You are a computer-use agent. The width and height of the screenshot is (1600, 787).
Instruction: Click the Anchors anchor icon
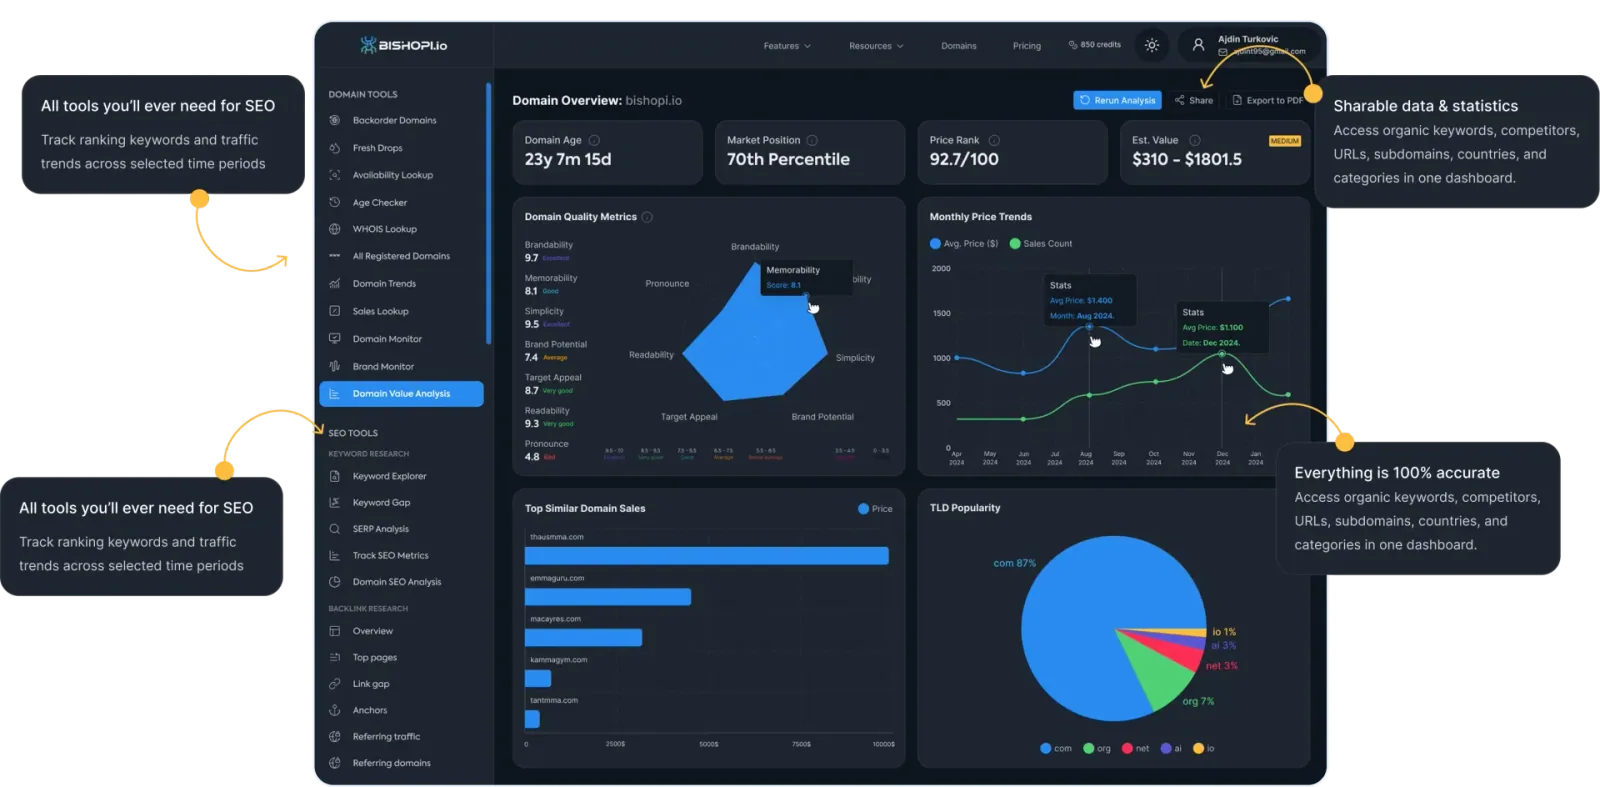pyautogui.click(x=335, y=710)
